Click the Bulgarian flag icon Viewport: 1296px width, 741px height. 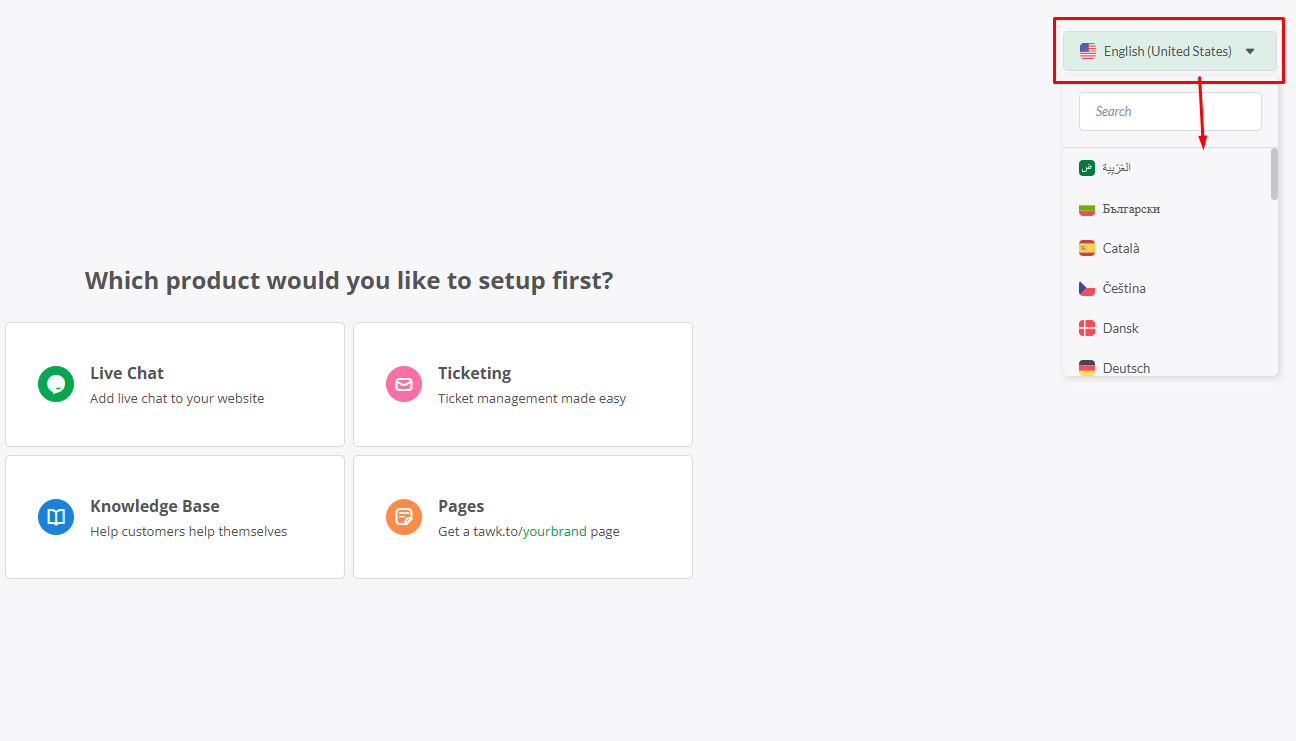click(1087, 209)
